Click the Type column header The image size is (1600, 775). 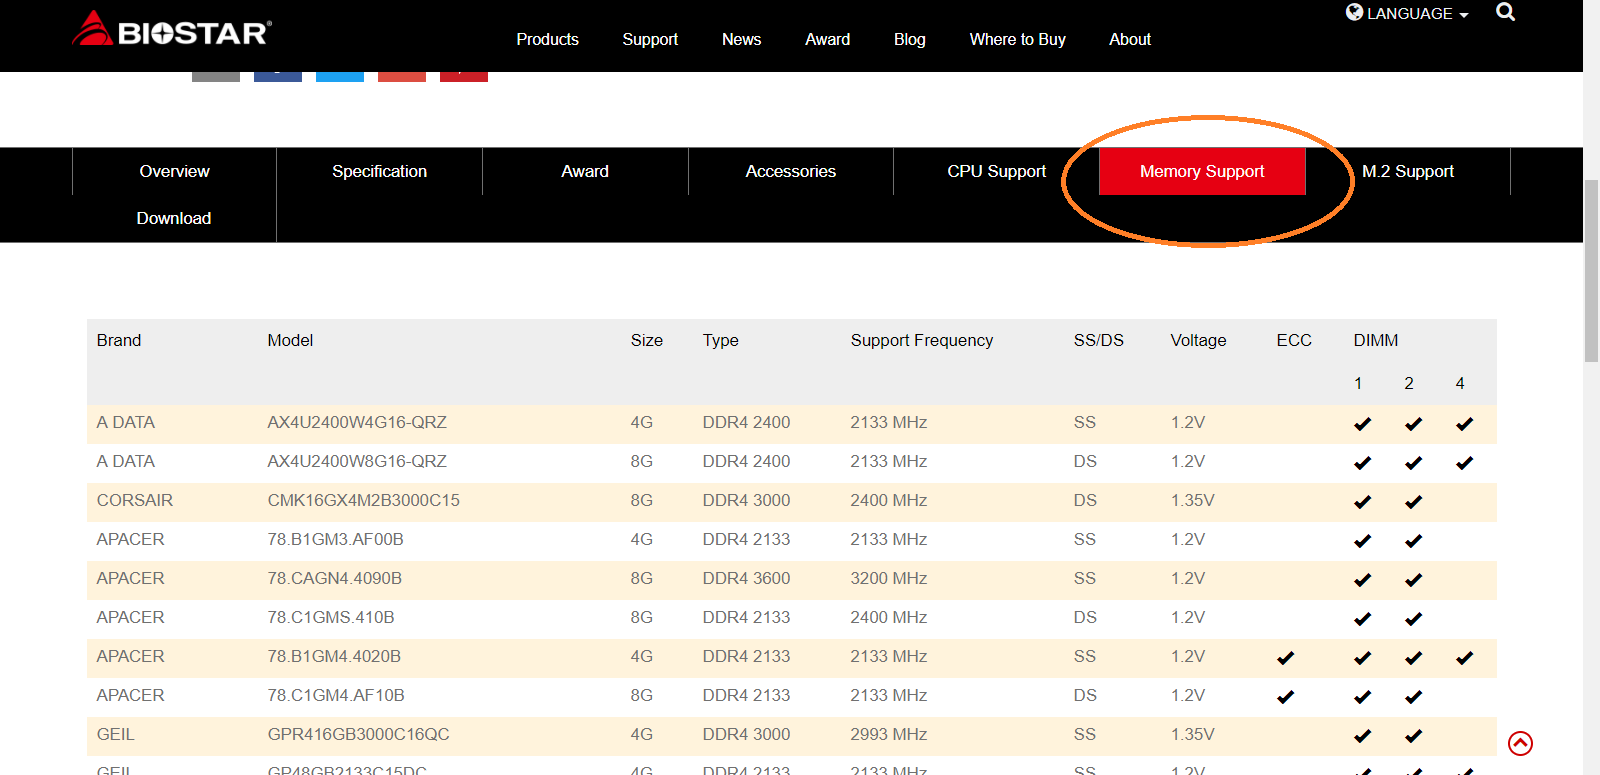(x=720, y=340)
